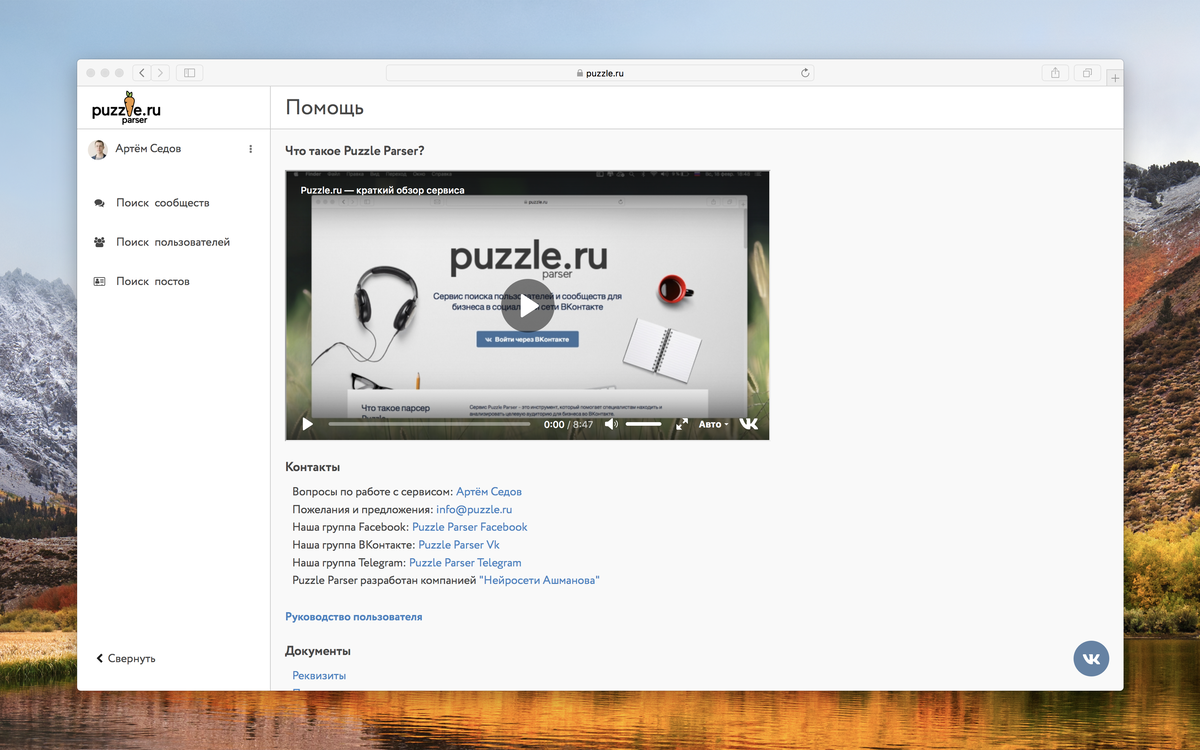Show all tabs in Safari
The width and height of the screenshot is (1200, 750).
pos(1087,73)
